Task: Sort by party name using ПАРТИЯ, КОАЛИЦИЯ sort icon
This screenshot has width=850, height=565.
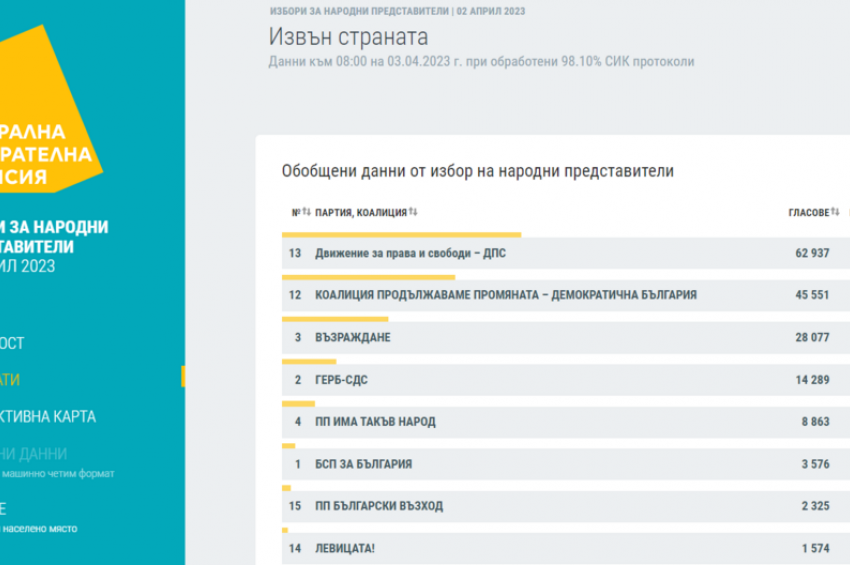Action: pos(413,212)
